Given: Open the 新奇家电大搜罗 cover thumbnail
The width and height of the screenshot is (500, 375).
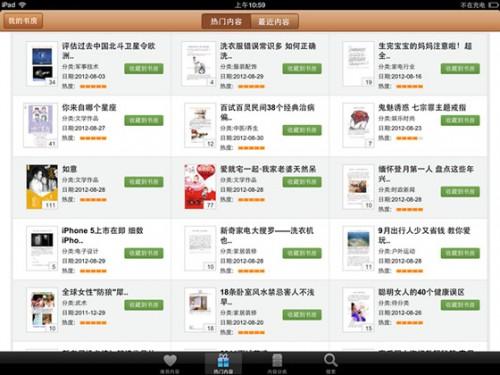Looking at the screenshot, I should [x=200, y=248].
